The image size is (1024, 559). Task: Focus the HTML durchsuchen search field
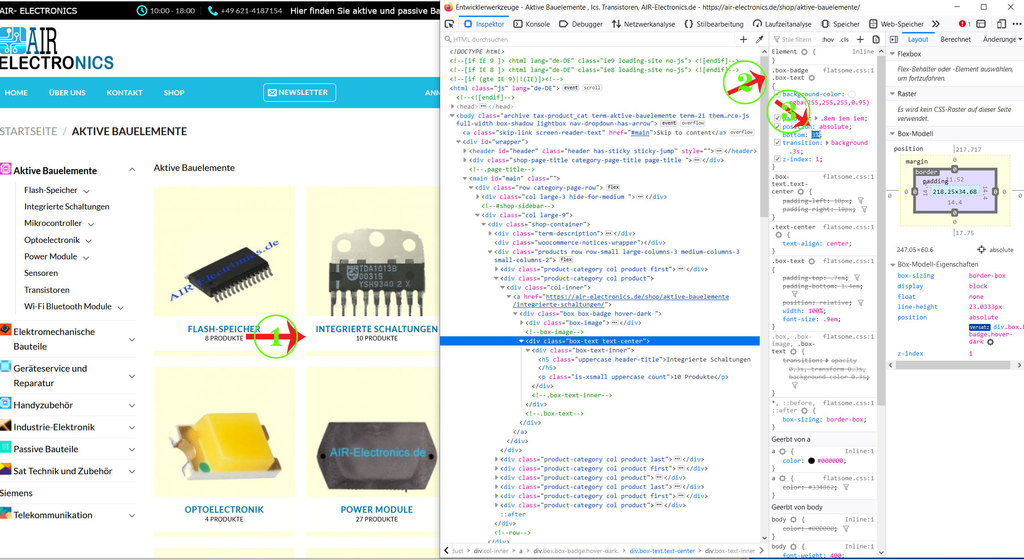(x=591, y=39)
